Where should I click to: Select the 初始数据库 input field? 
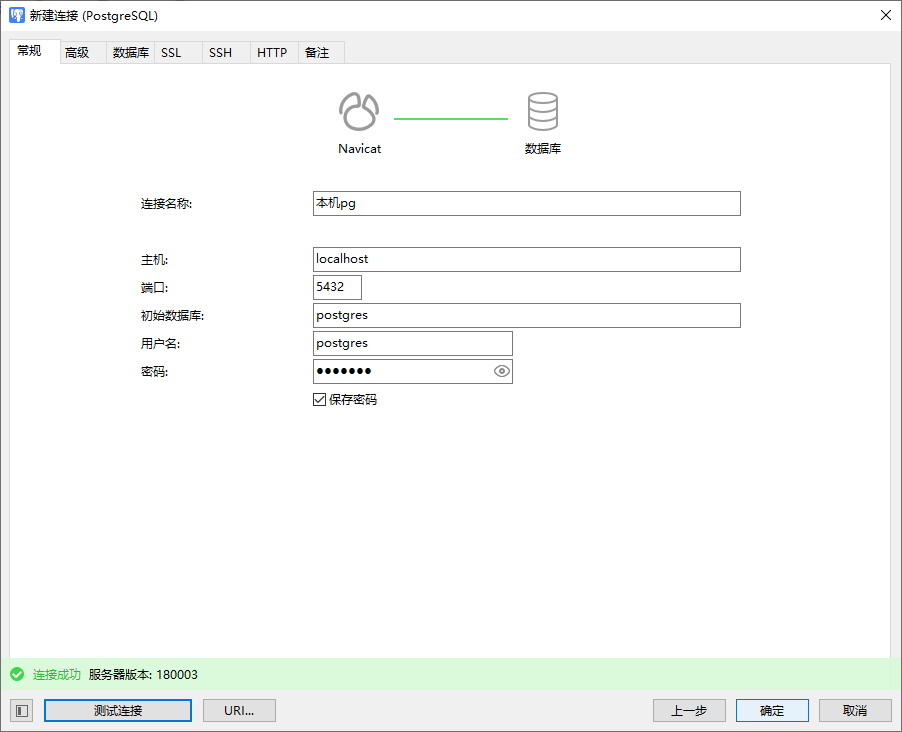click(x=526, y=315)
